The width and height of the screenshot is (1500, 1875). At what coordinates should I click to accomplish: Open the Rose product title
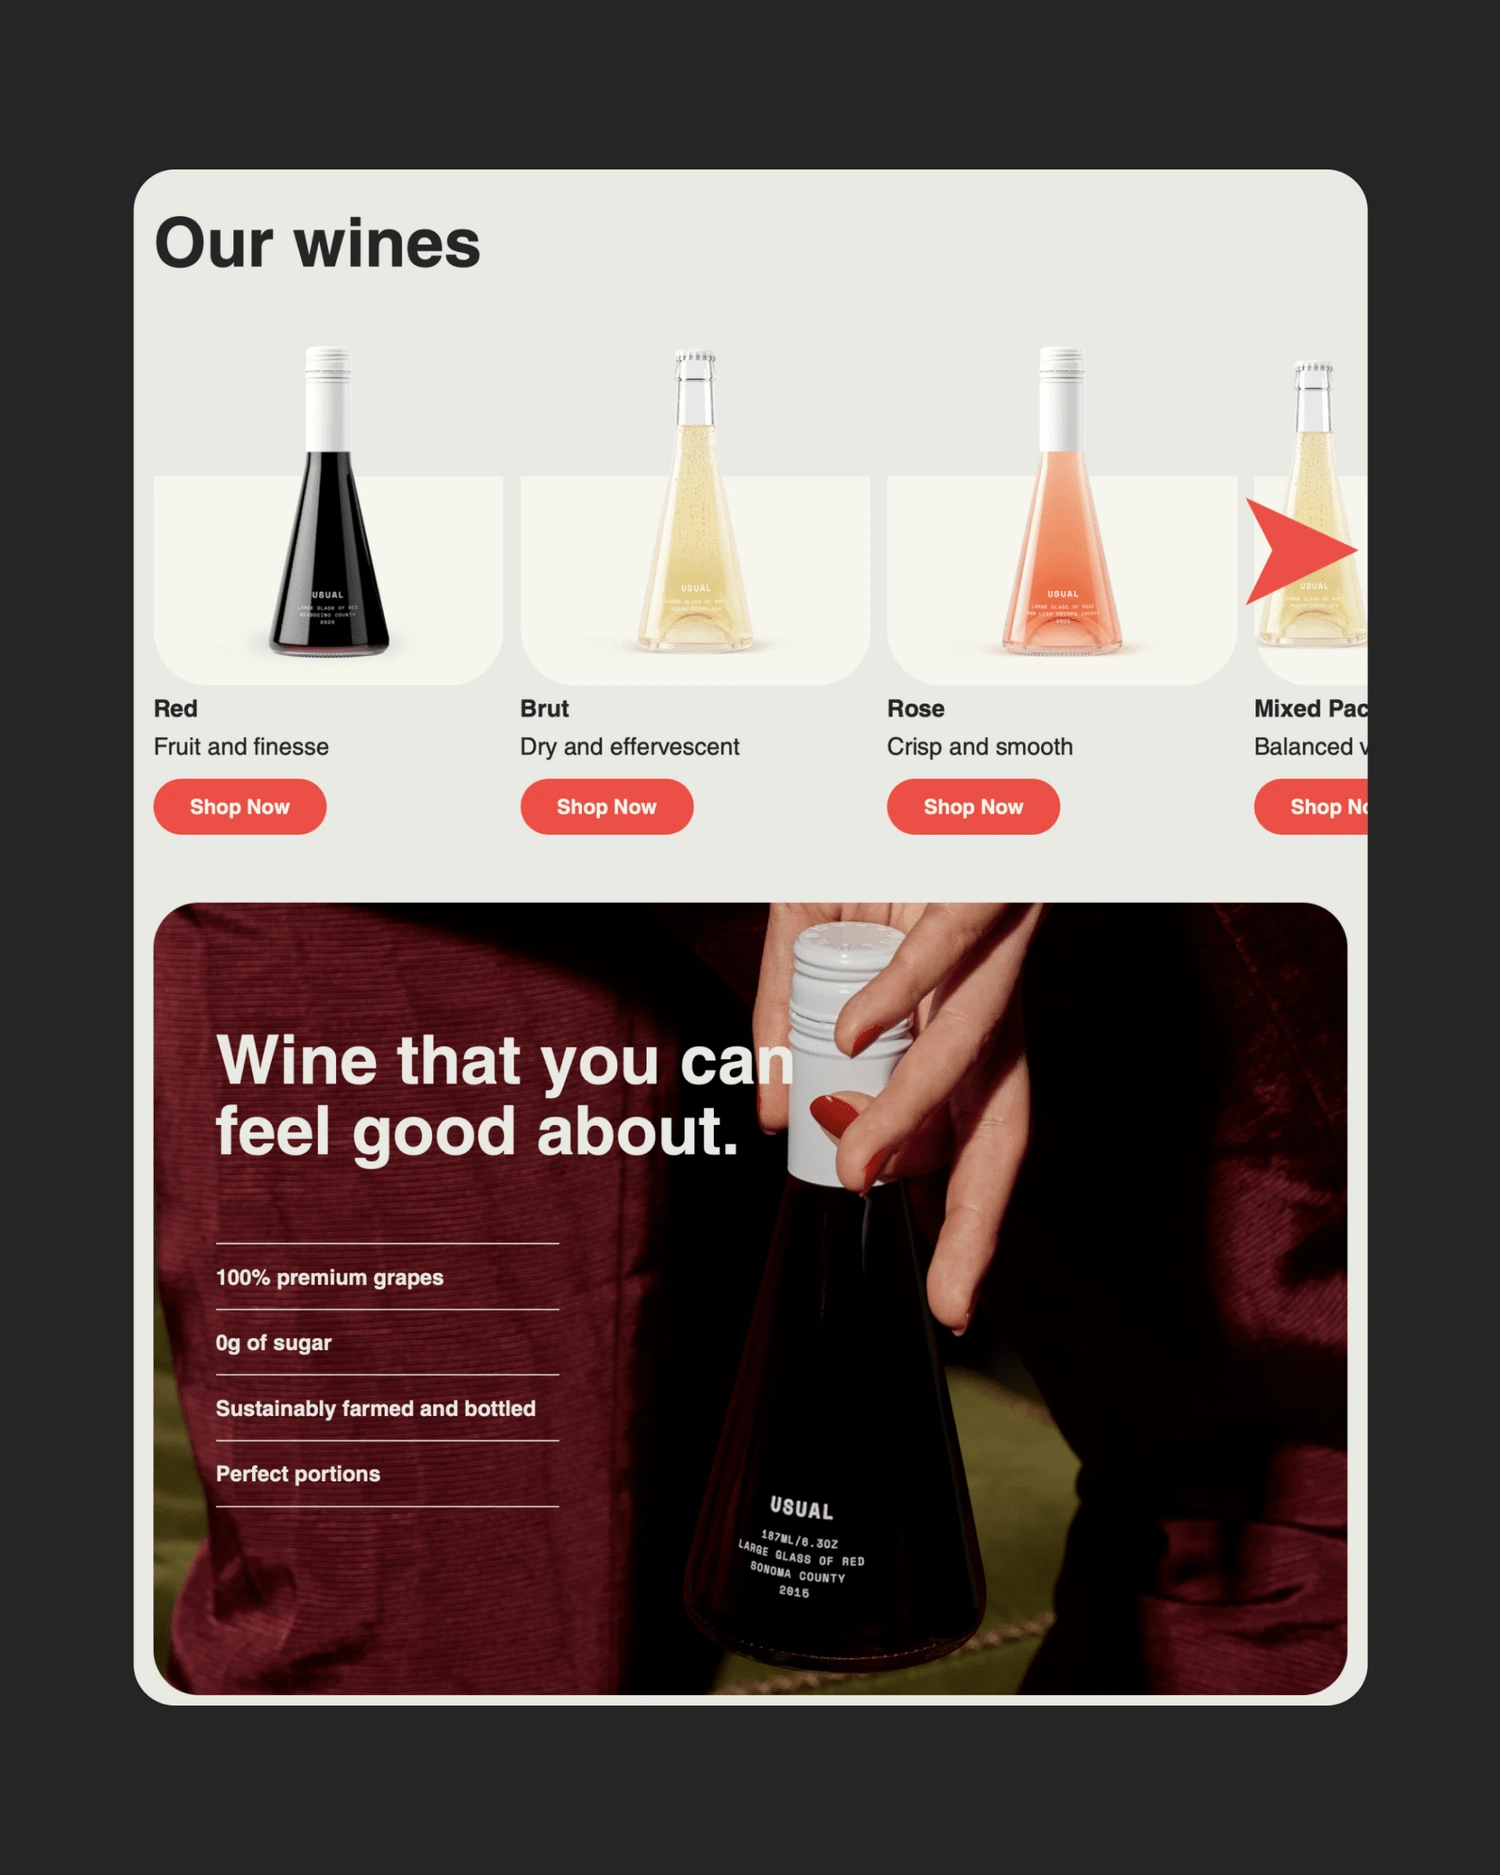pyautogui.click(x=916, y=709)
